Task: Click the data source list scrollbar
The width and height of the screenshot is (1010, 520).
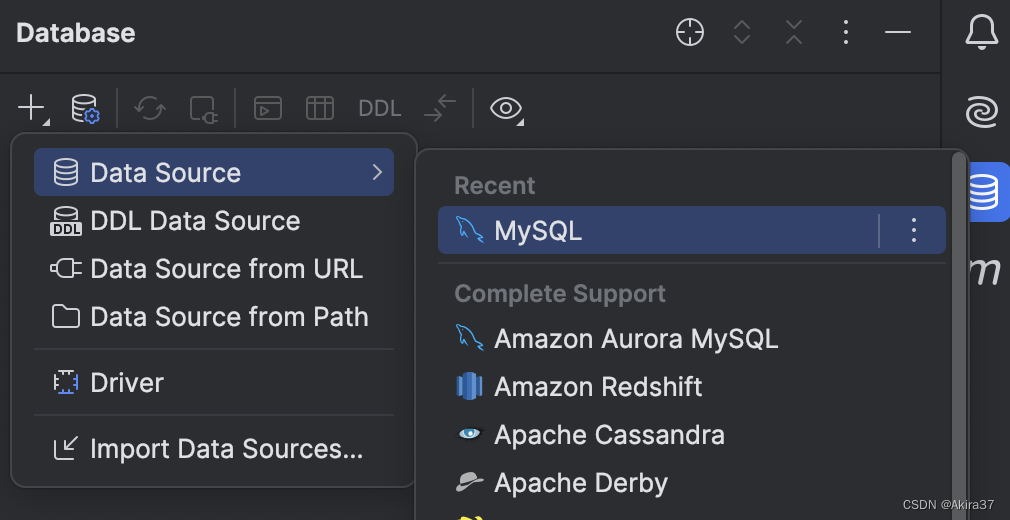Action: point(959,335)
